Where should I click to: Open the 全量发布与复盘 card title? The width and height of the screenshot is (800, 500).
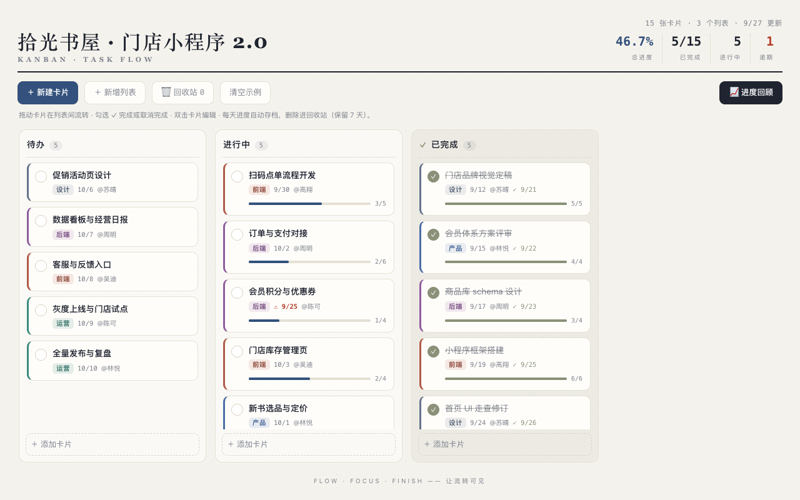pyautogui.click(x=82, y=353)
